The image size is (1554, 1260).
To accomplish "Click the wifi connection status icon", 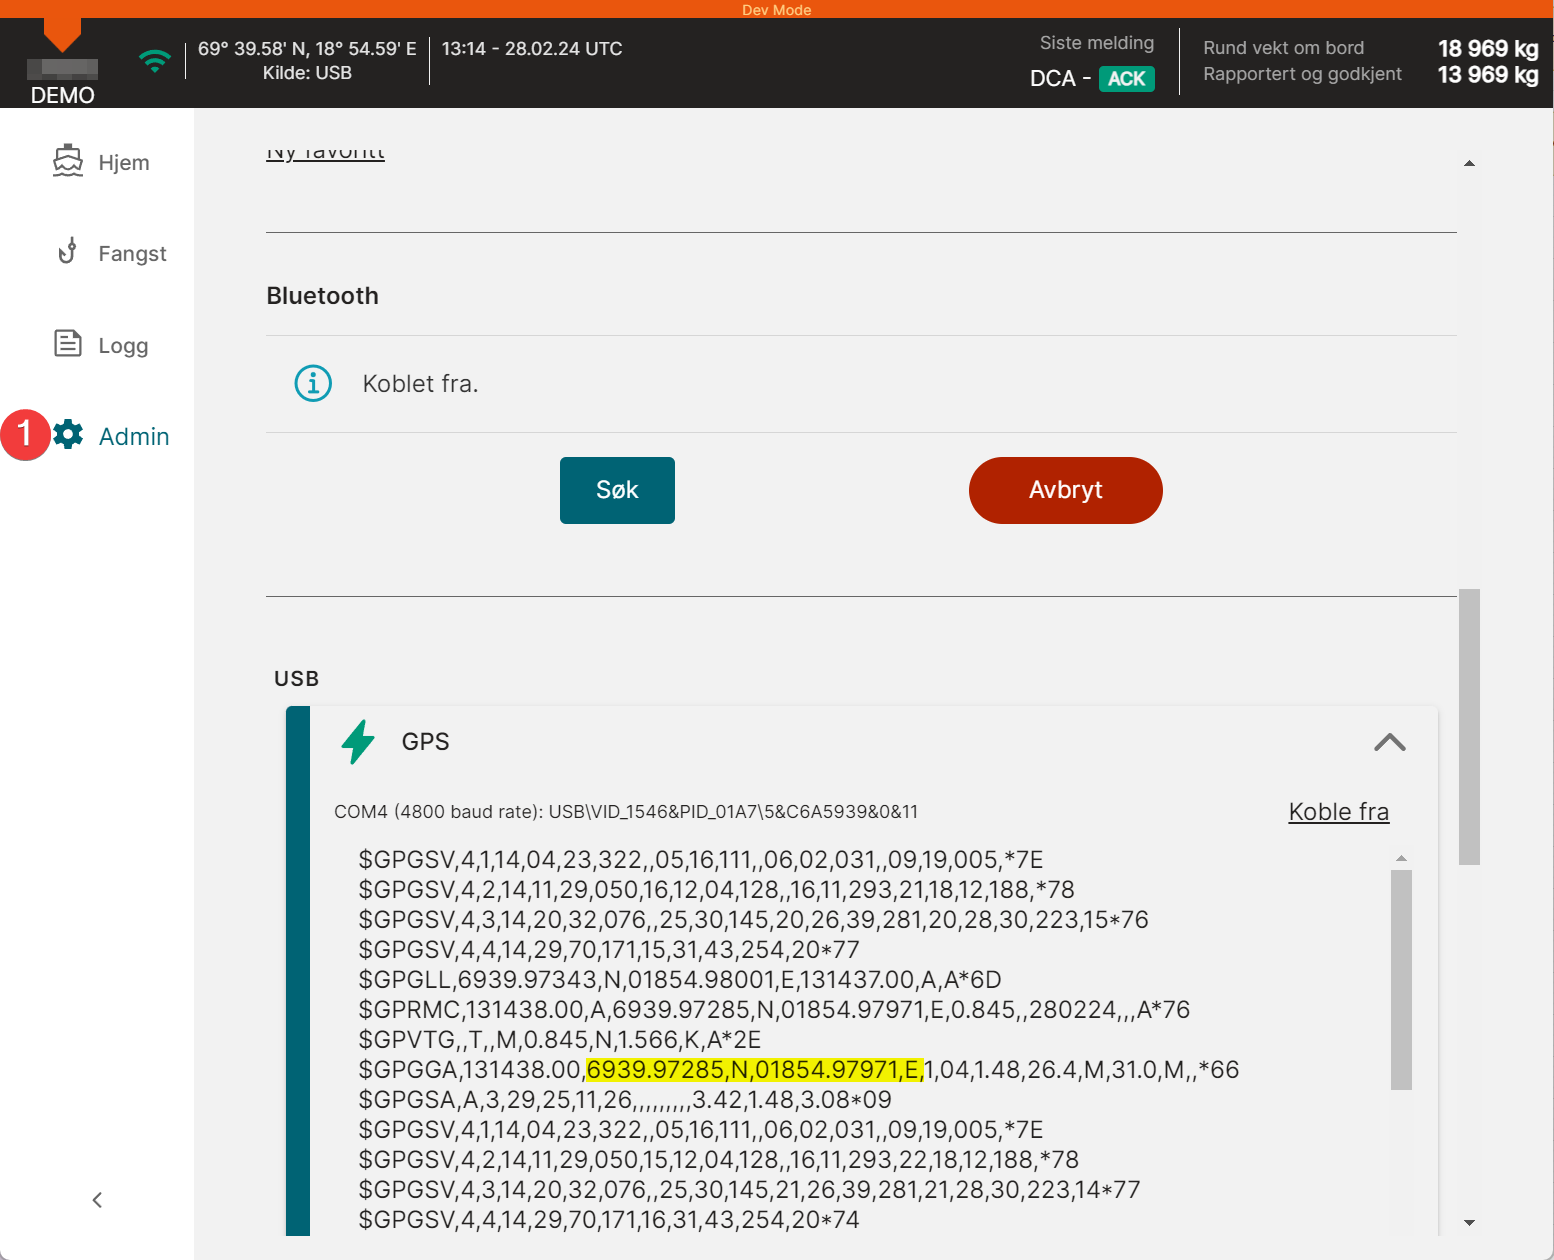I will click(154, 62).
